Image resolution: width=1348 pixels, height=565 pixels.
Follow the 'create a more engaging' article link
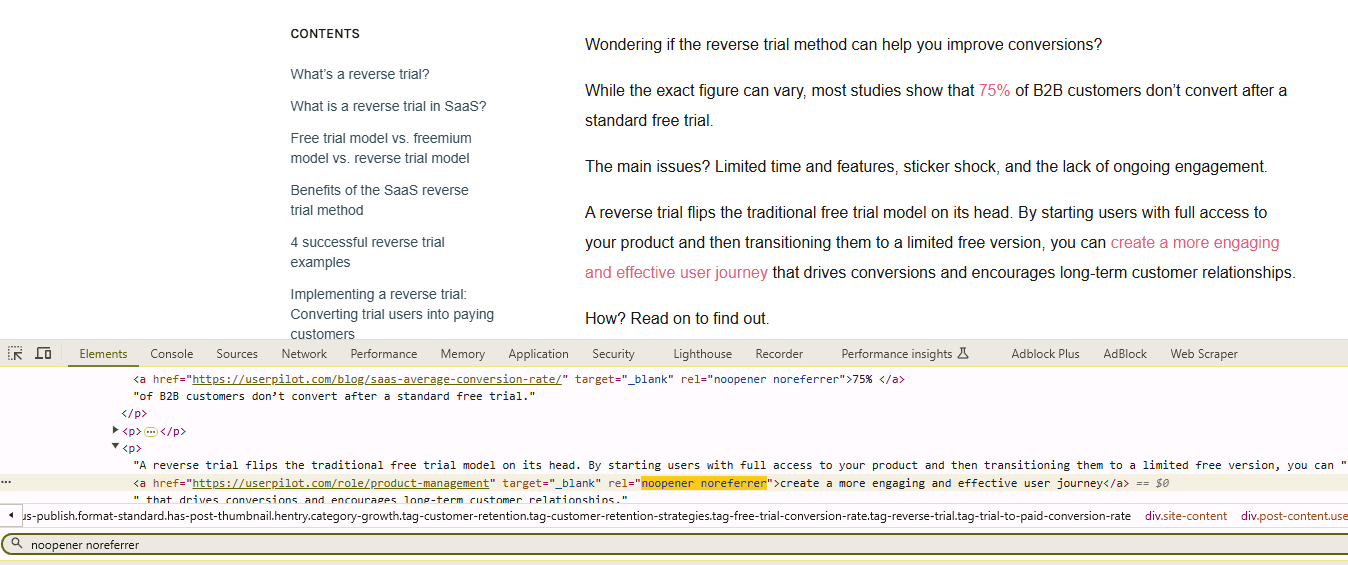(1194, 242)
